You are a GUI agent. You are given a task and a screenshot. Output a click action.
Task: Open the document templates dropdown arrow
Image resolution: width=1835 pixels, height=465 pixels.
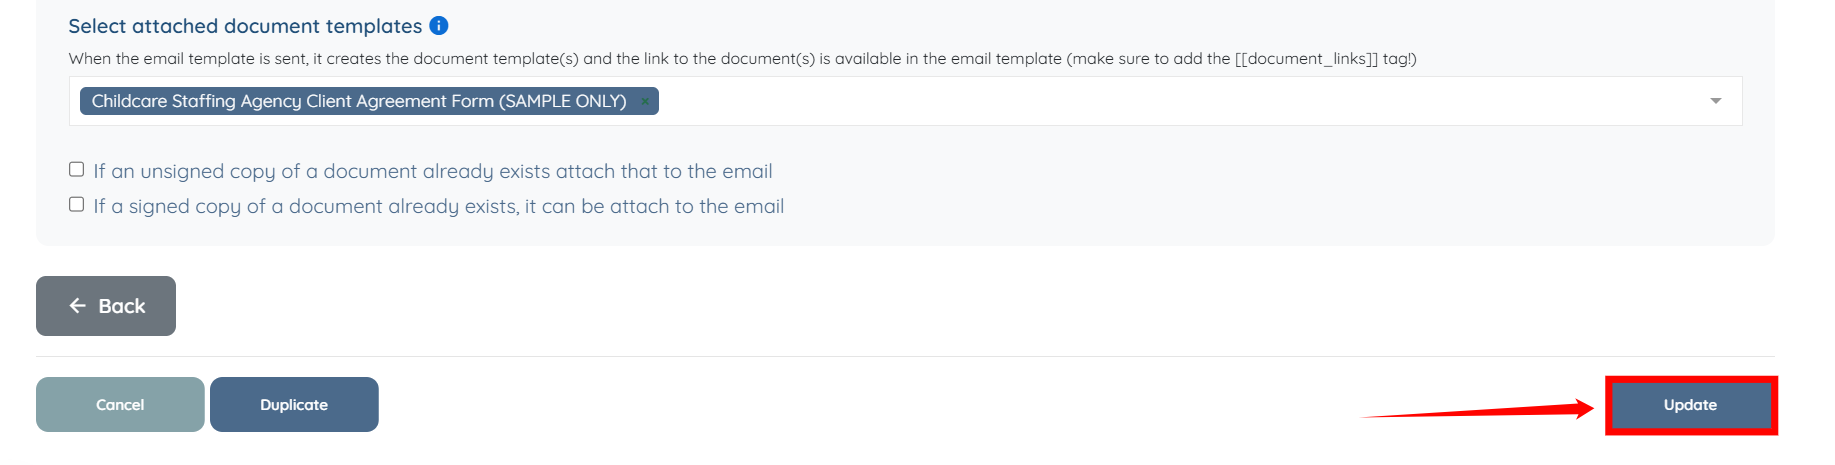[x=1715, y=101]
